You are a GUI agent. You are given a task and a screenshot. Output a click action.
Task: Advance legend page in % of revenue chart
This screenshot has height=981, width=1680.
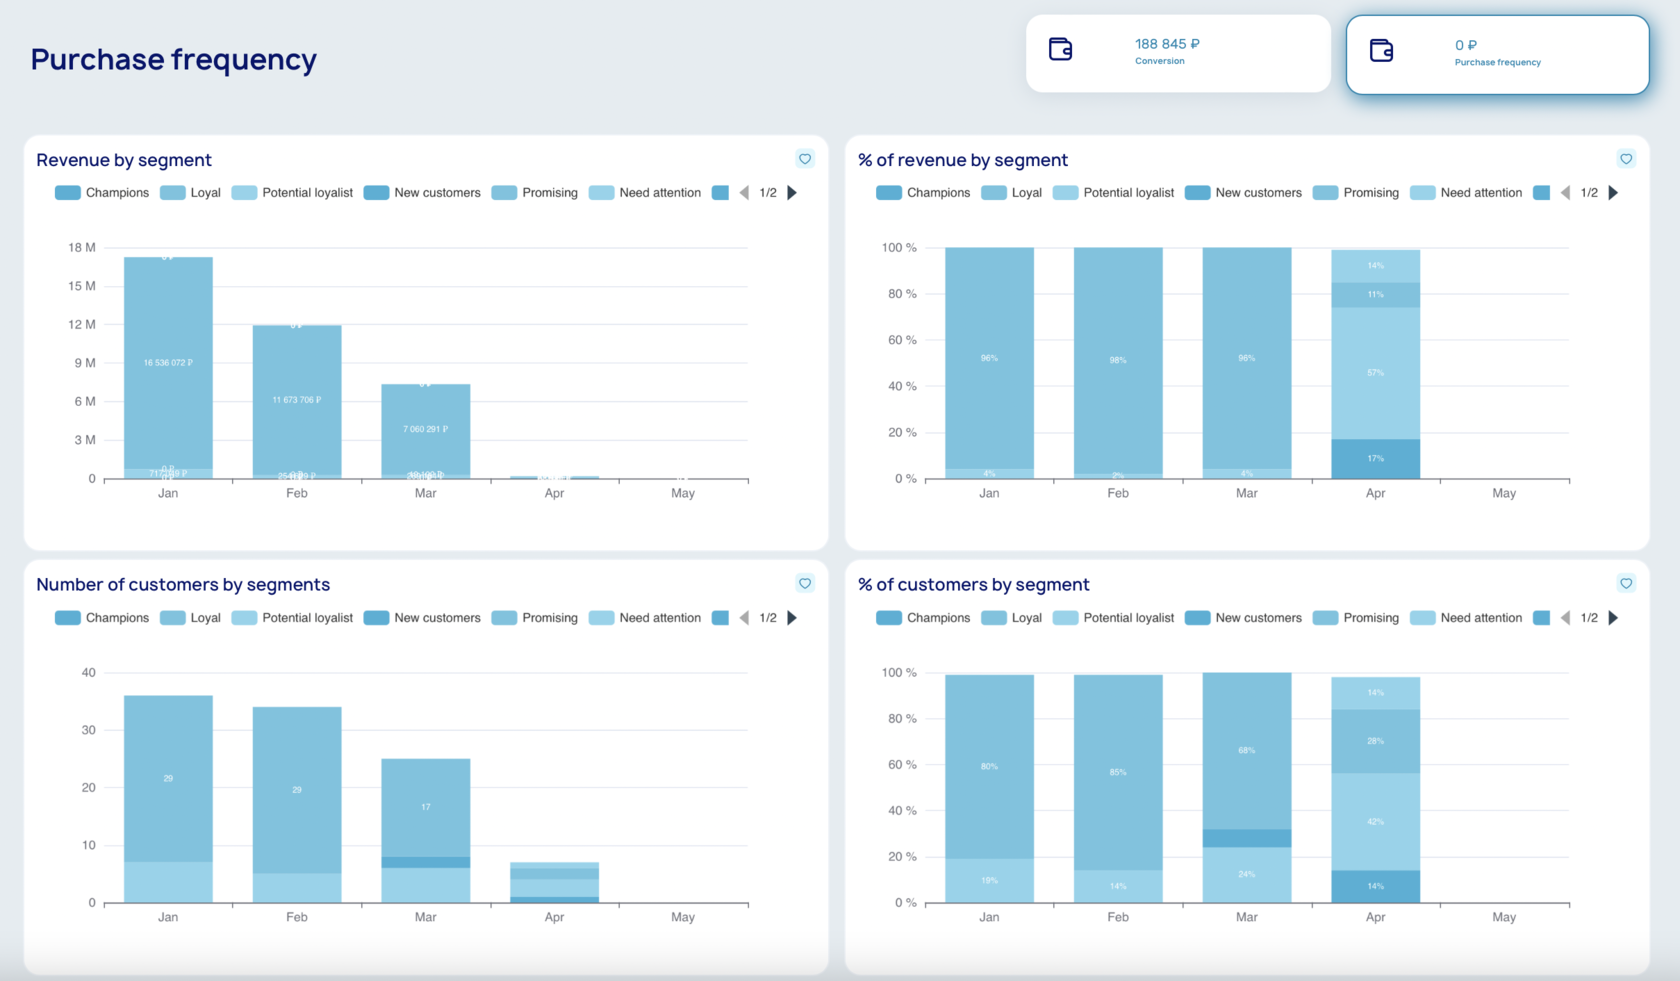1613,193
